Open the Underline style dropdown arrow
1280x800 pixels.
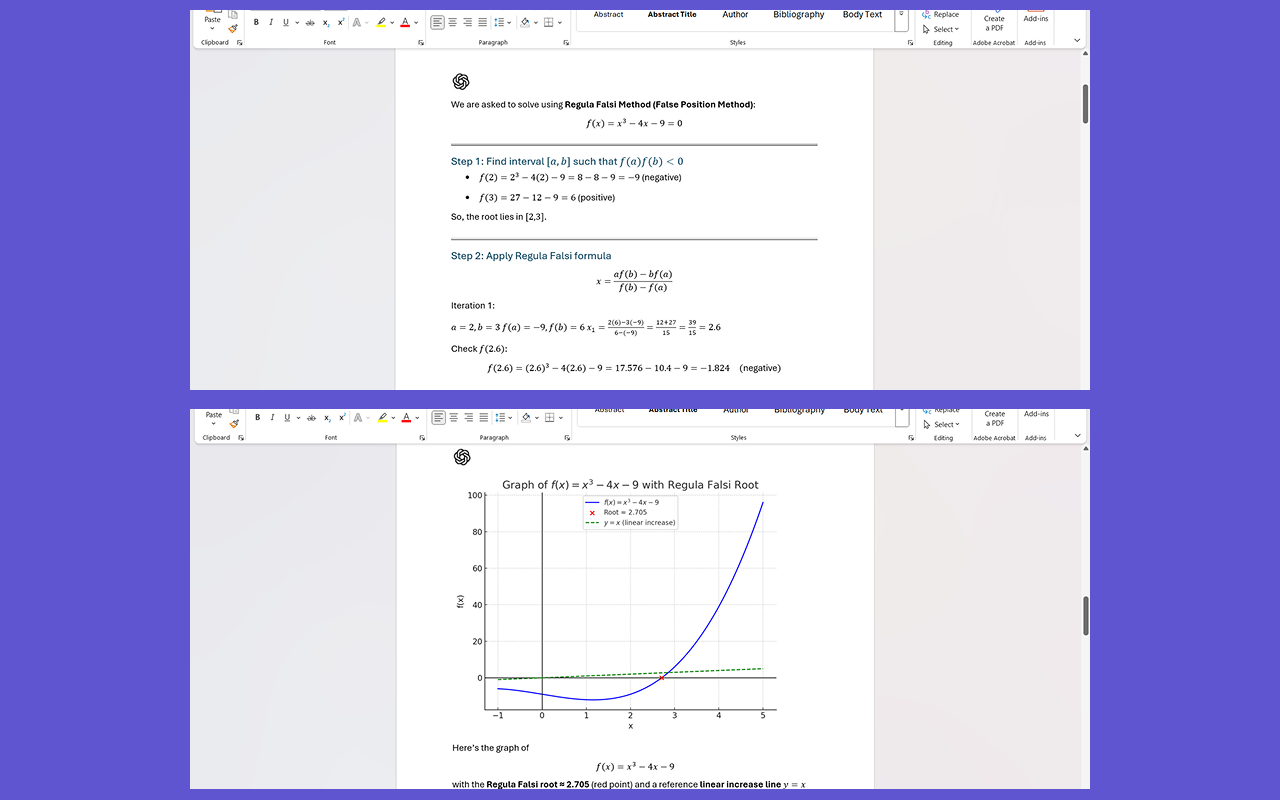(x=297, y=21)
